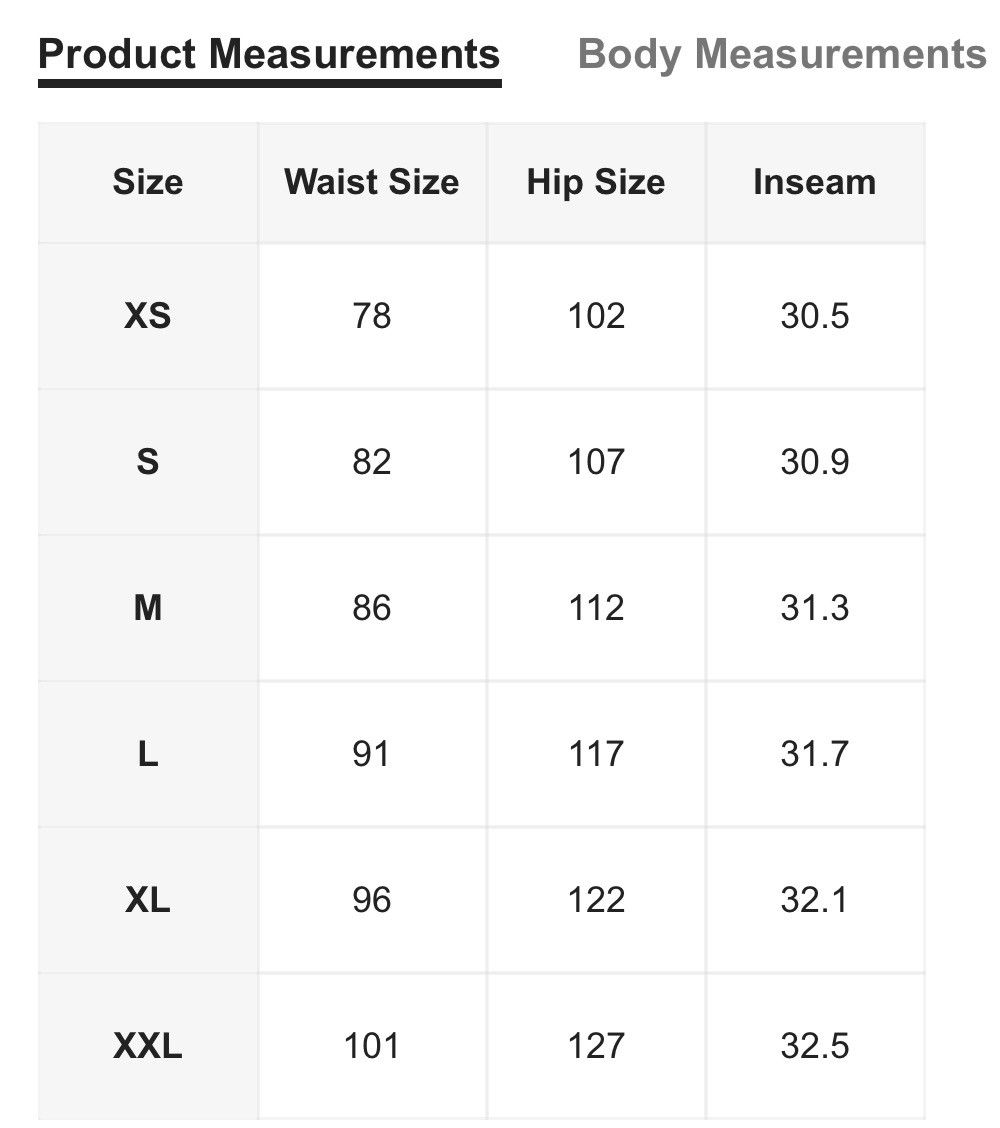The image size is (1000, 1128).
Task: Click the Size column header
Action: [x=147, y=182]
